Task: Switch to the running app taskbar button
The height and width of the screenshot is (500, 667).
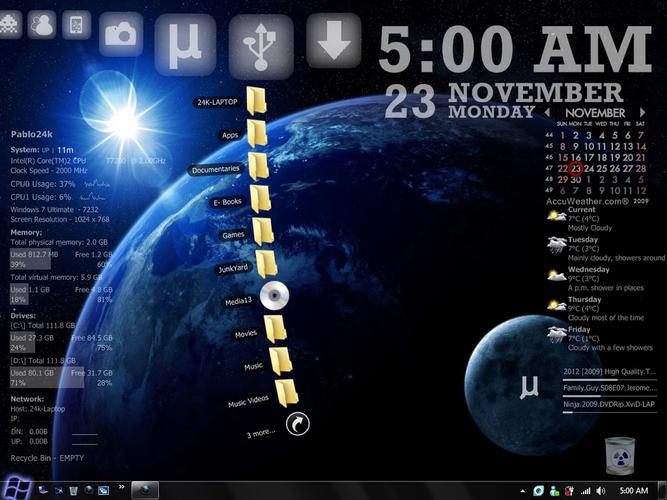Action: point(145,491)
